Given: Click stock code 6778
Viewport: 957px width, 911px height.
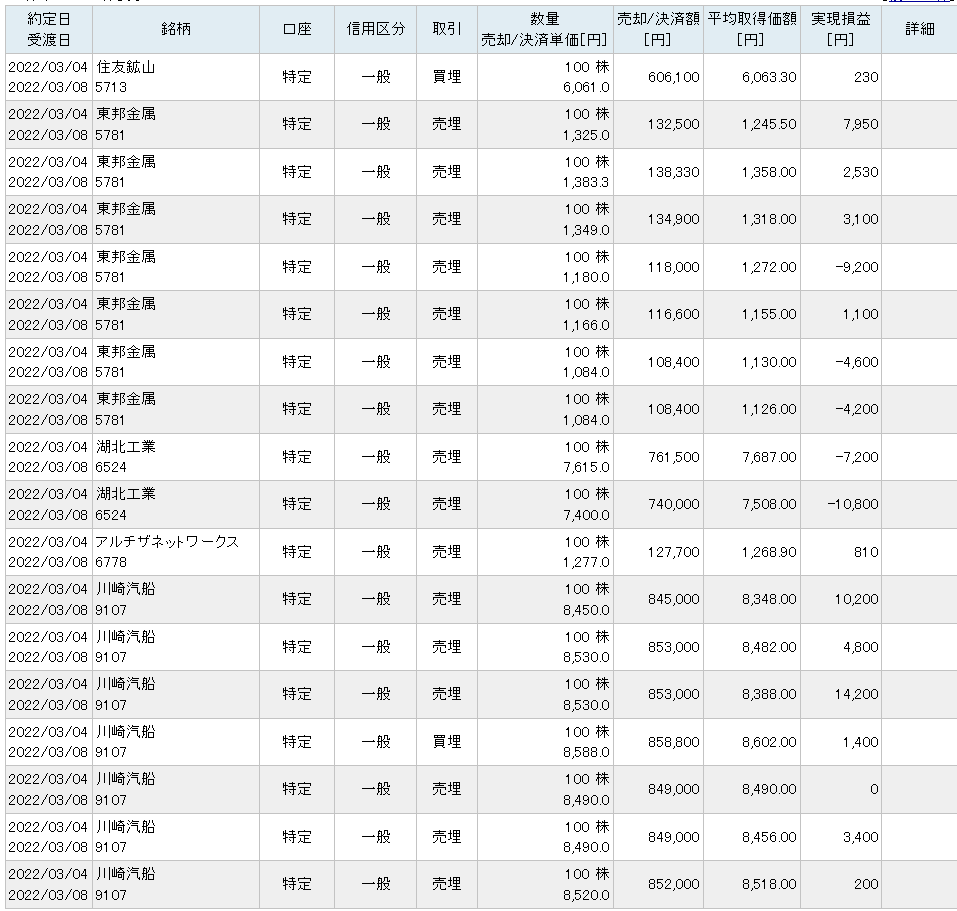Looking at the screenshot, I should click(x=111, y=562).
